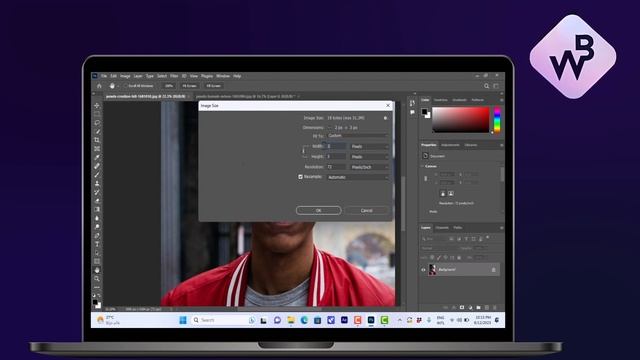
Task: Click the delete layer trash icon
Action: pyautogui.click(x=495, y=307)
